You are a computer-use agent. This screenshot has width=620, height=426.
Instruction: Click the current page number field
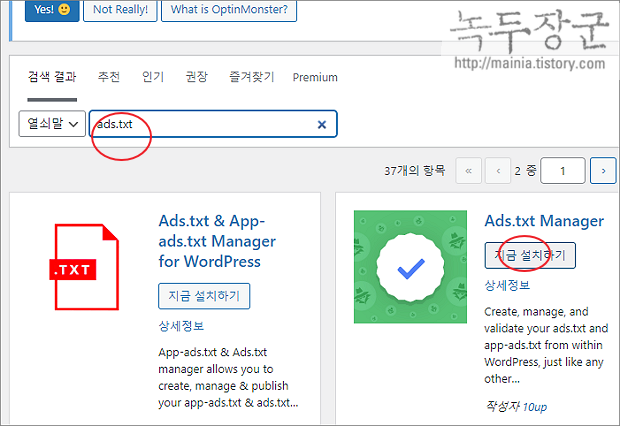563,171
